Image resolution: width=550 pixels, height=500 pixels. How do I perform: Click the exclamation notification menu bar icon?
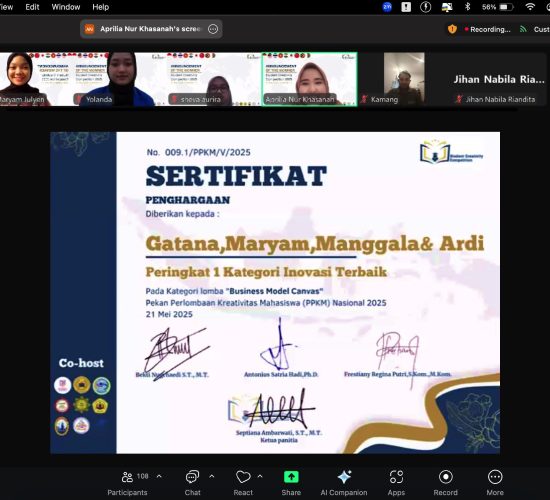[406, 7]
